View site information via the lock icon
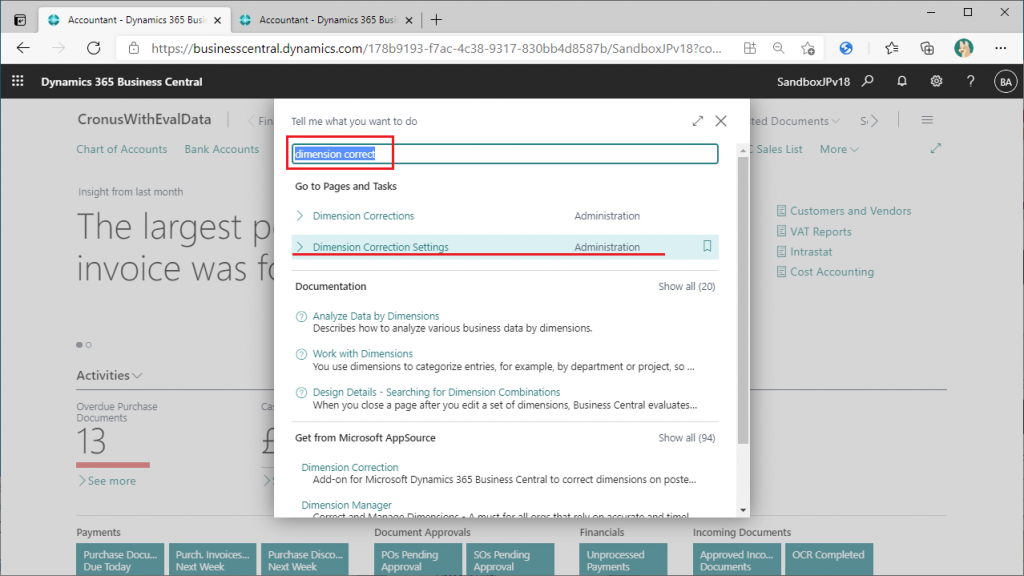 click(134, 48)
